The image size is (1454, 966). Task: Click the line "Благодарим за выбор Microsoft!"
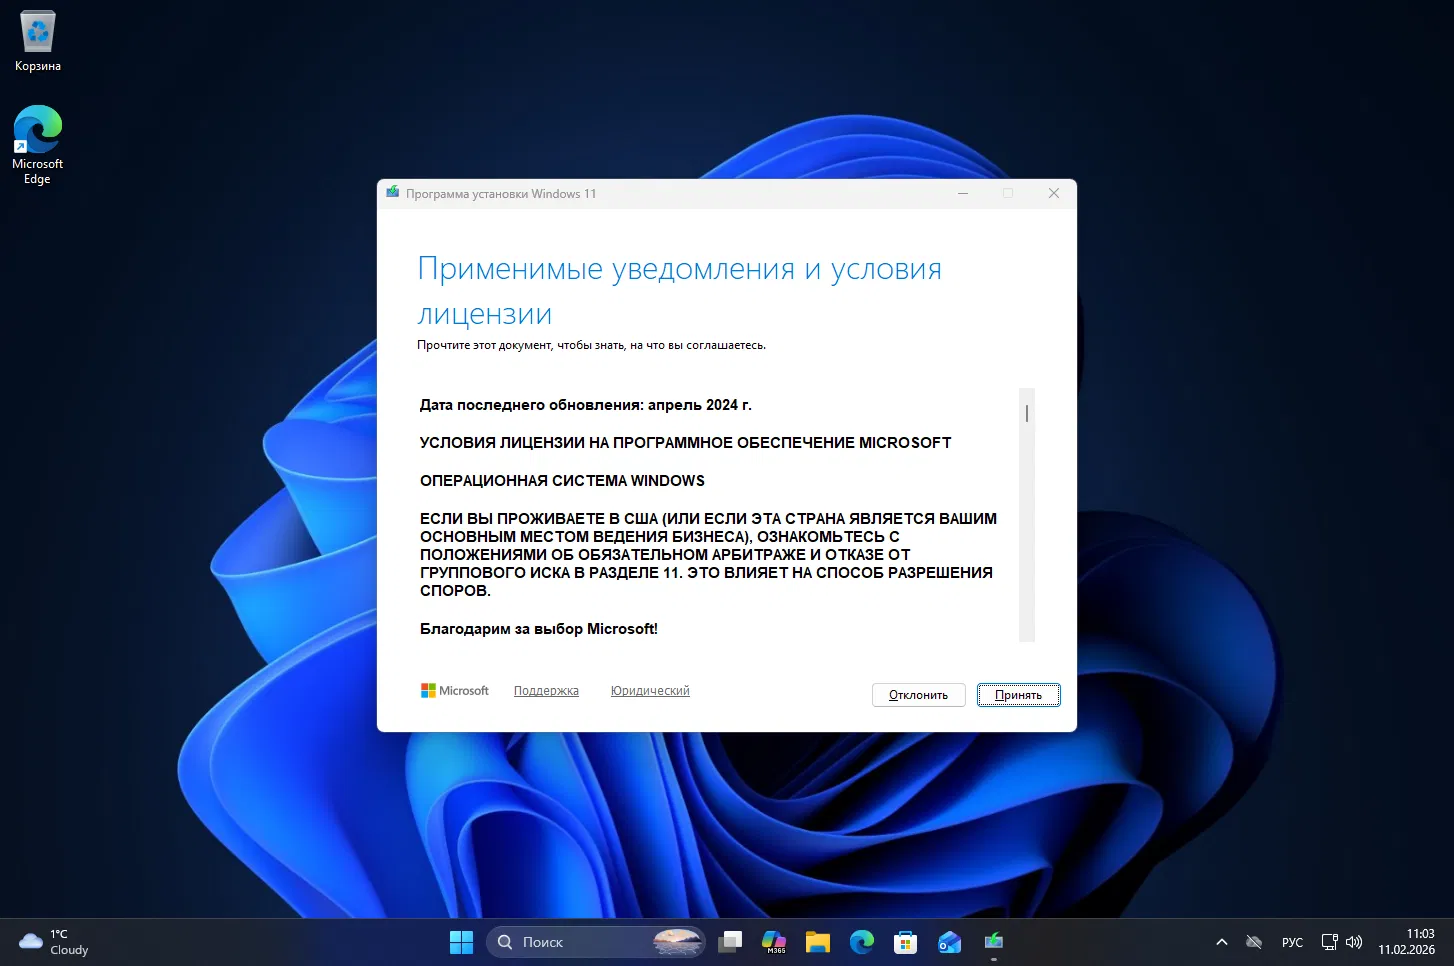539,629
